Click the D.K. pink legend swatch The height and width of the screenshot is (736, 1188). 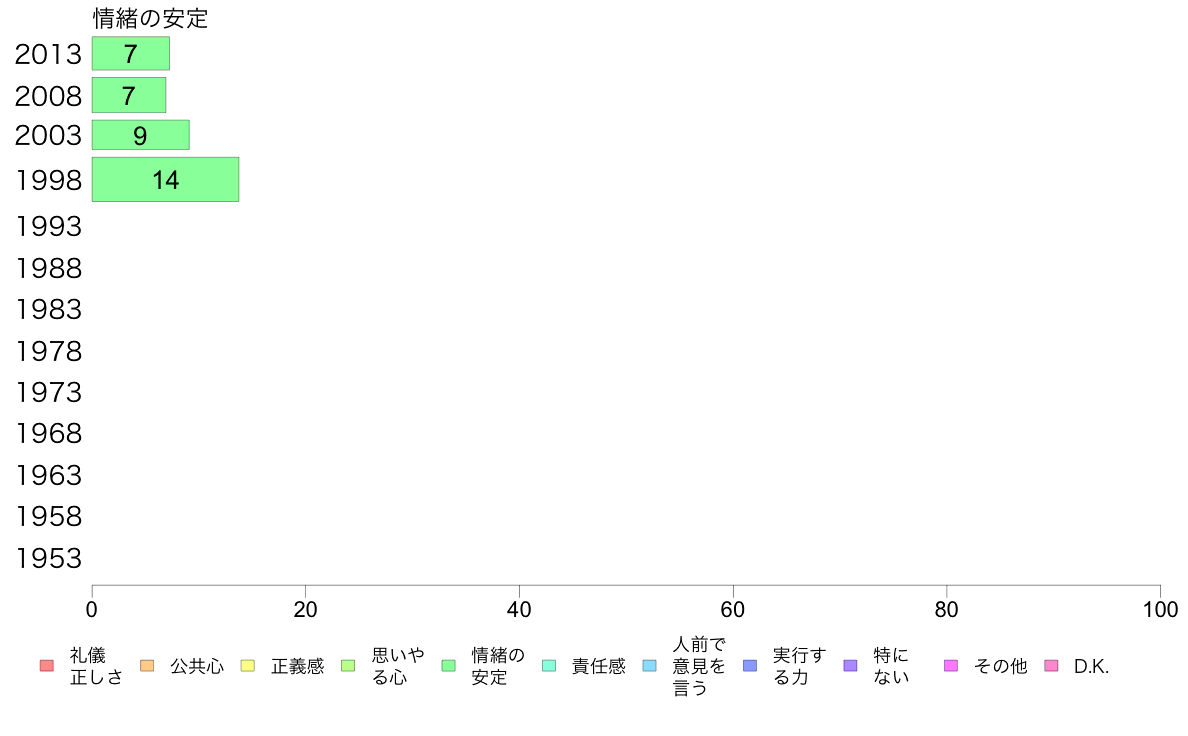tap(1051, 666)
